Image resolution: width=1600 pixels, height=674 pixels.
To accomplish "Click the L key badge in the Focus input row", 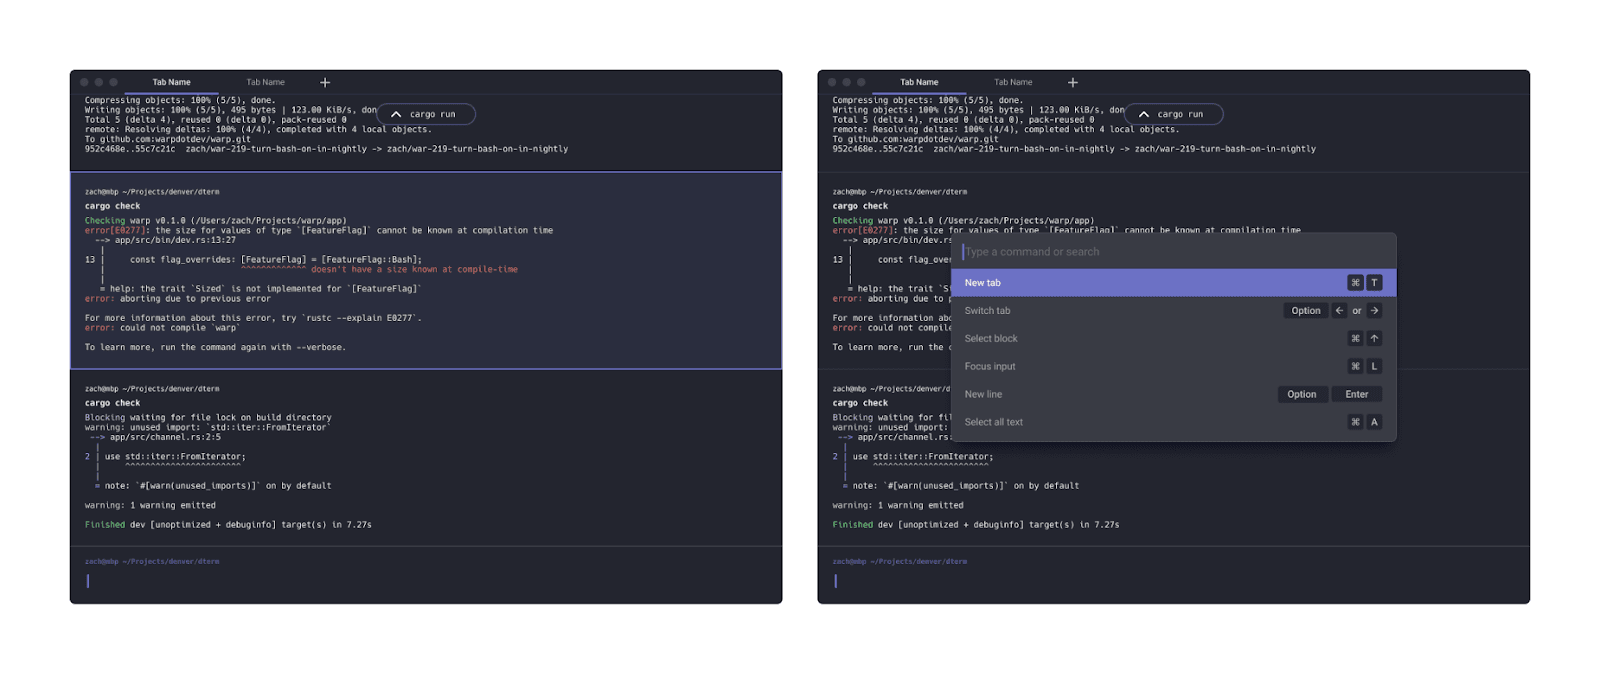I will (x=1375, y=367).
